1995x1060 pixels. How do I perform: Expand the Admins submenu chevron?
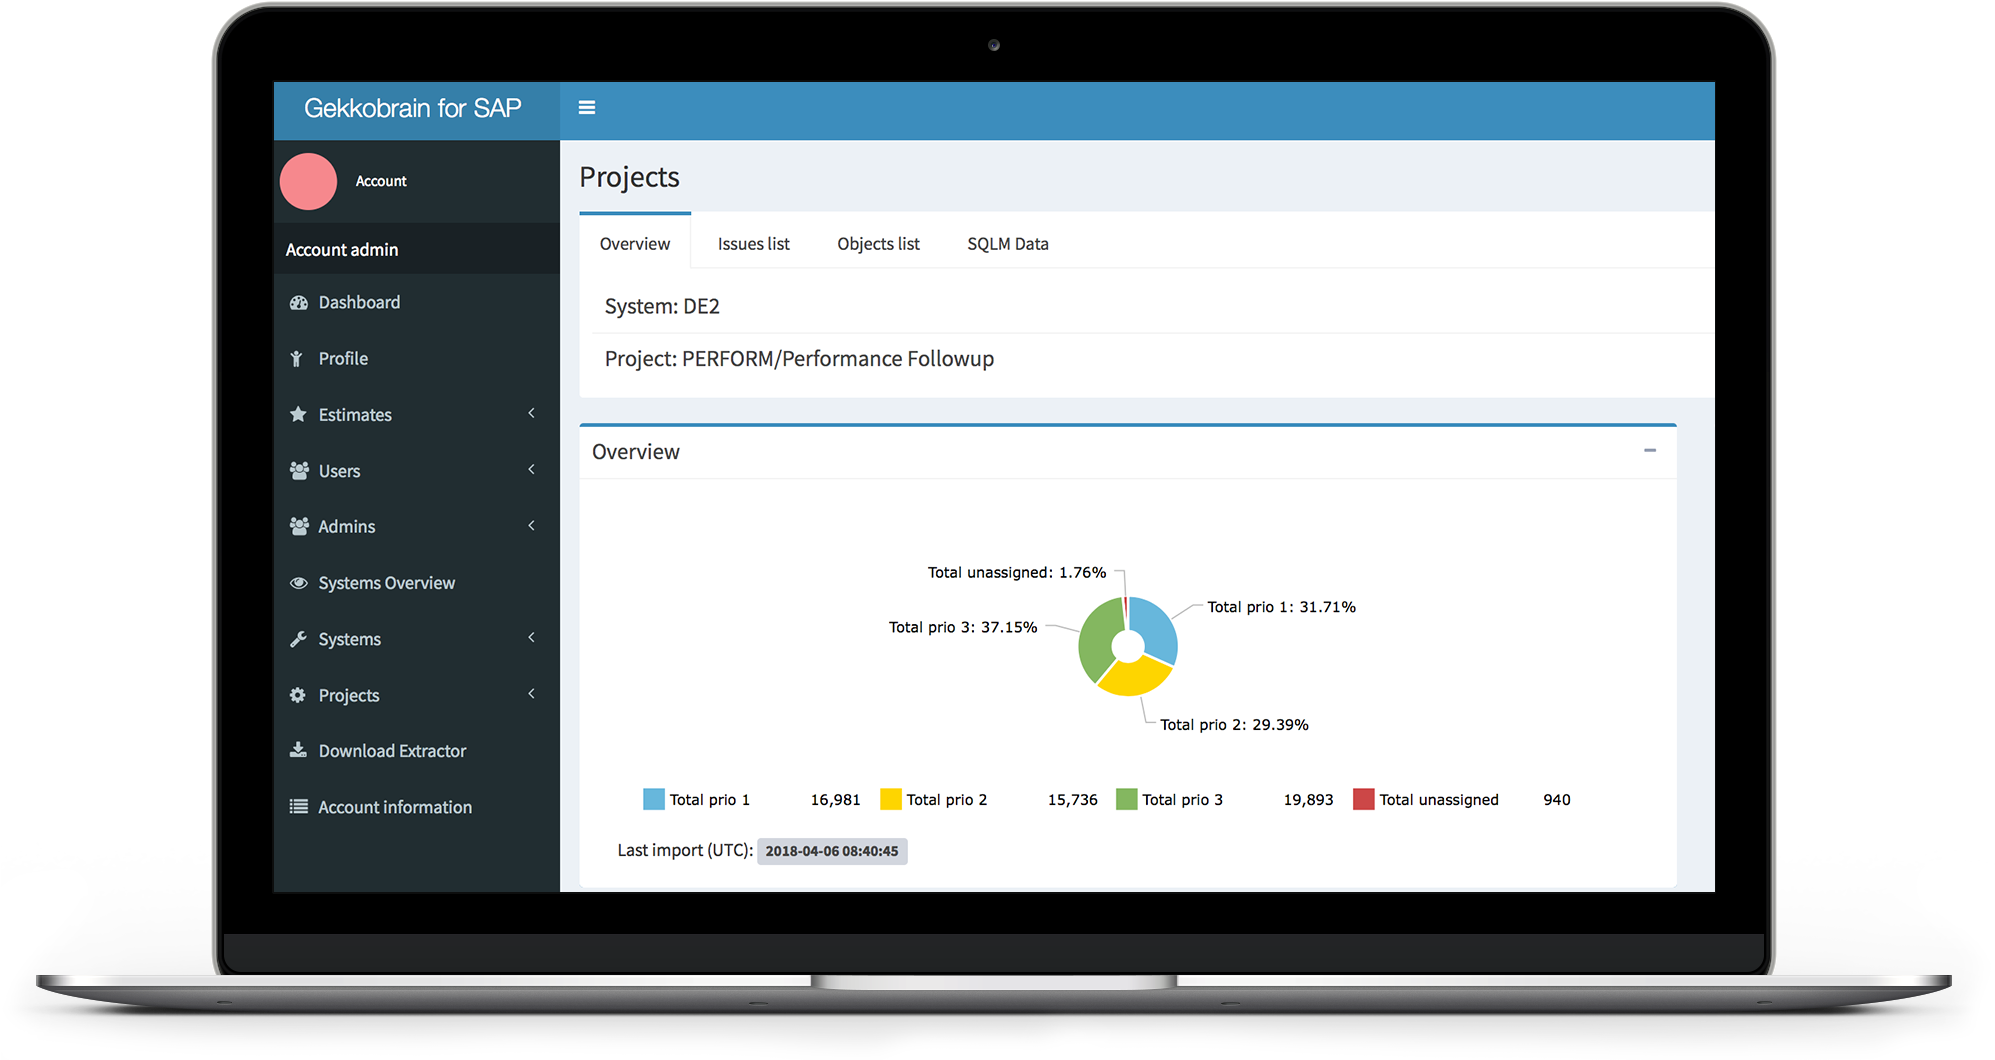coord(531,525)
